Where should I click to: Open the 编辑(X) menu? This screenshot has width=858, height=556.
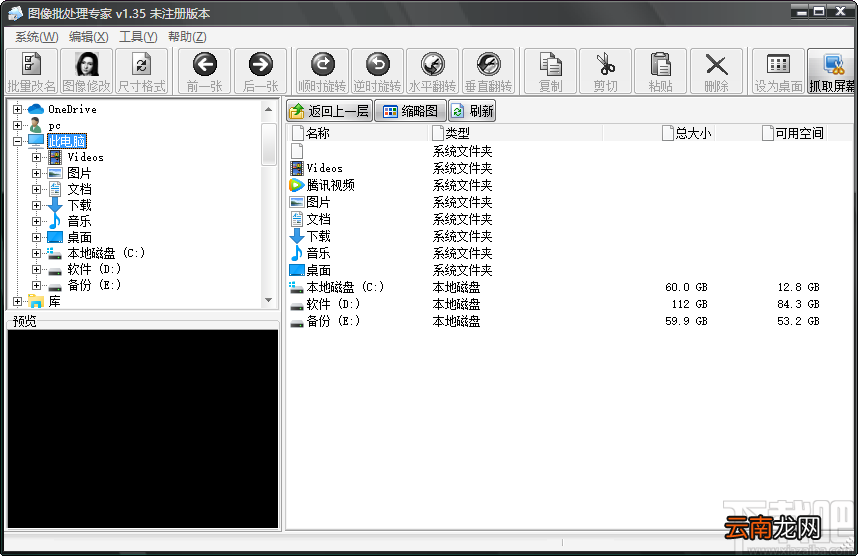[89, 37]
